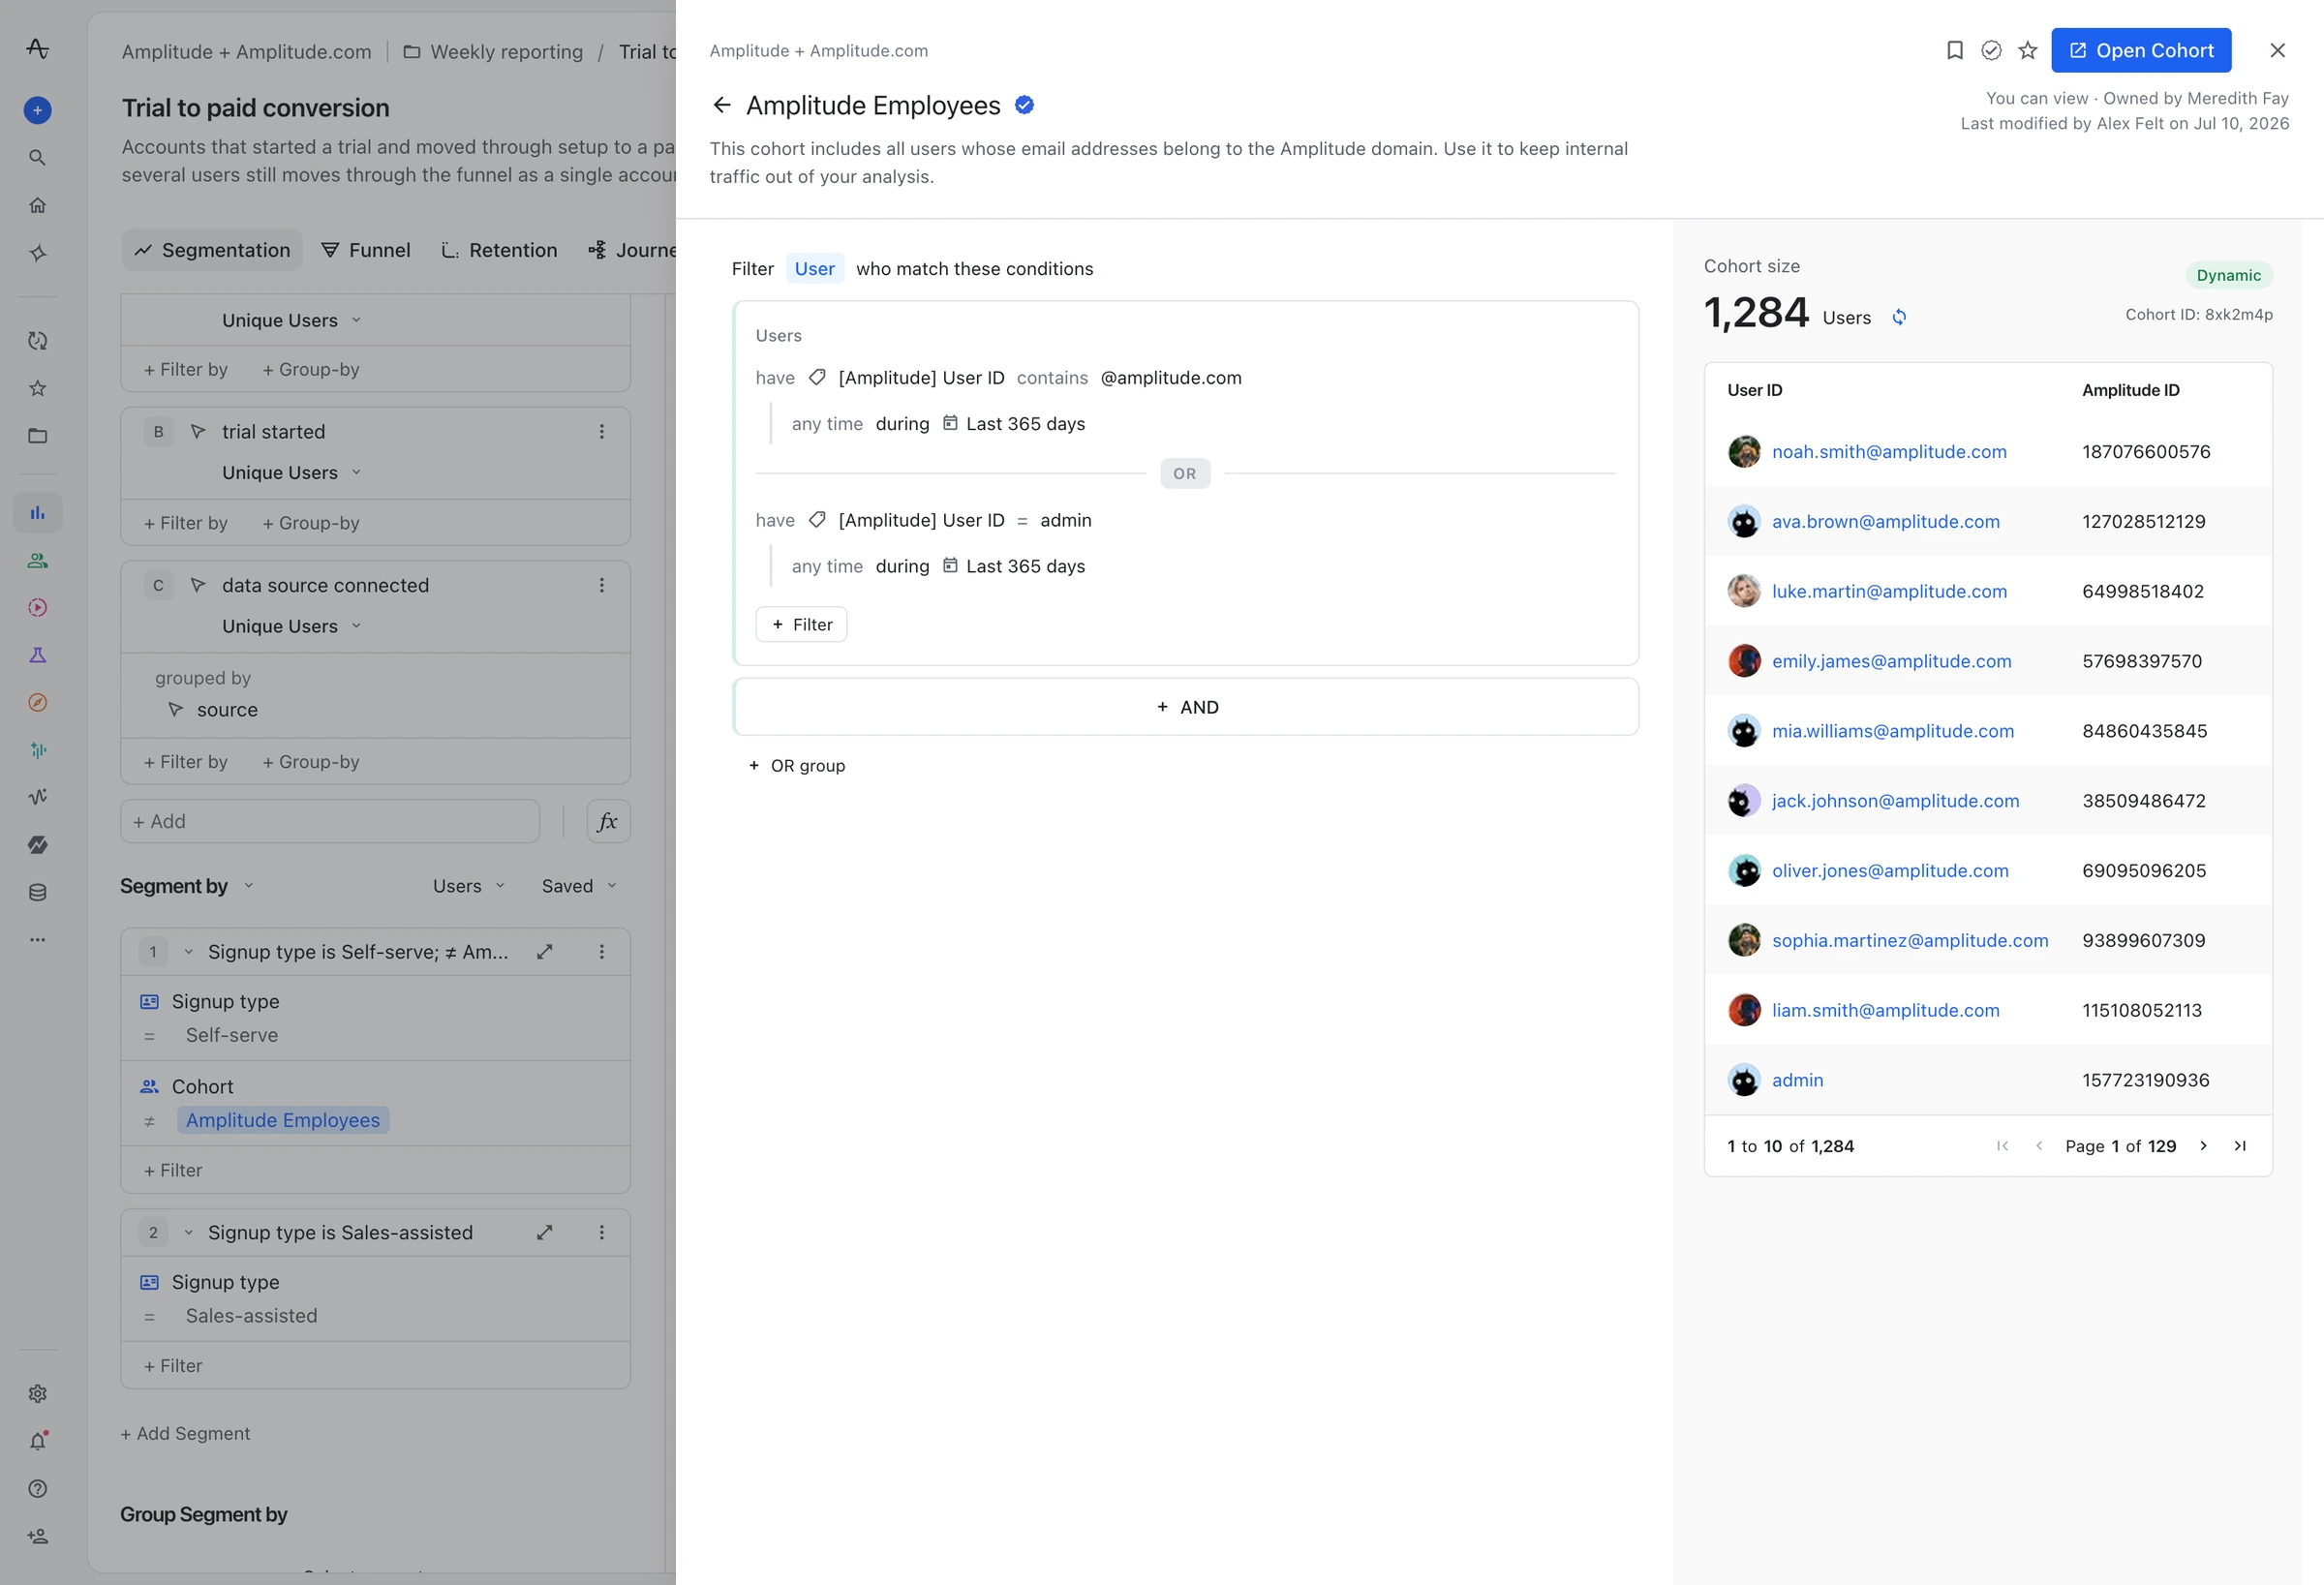Go back with the arrow next to Amplitude Employees
Image resolution: width=2324 pixels, height=1585 pixels.
(x=722, y=105)
